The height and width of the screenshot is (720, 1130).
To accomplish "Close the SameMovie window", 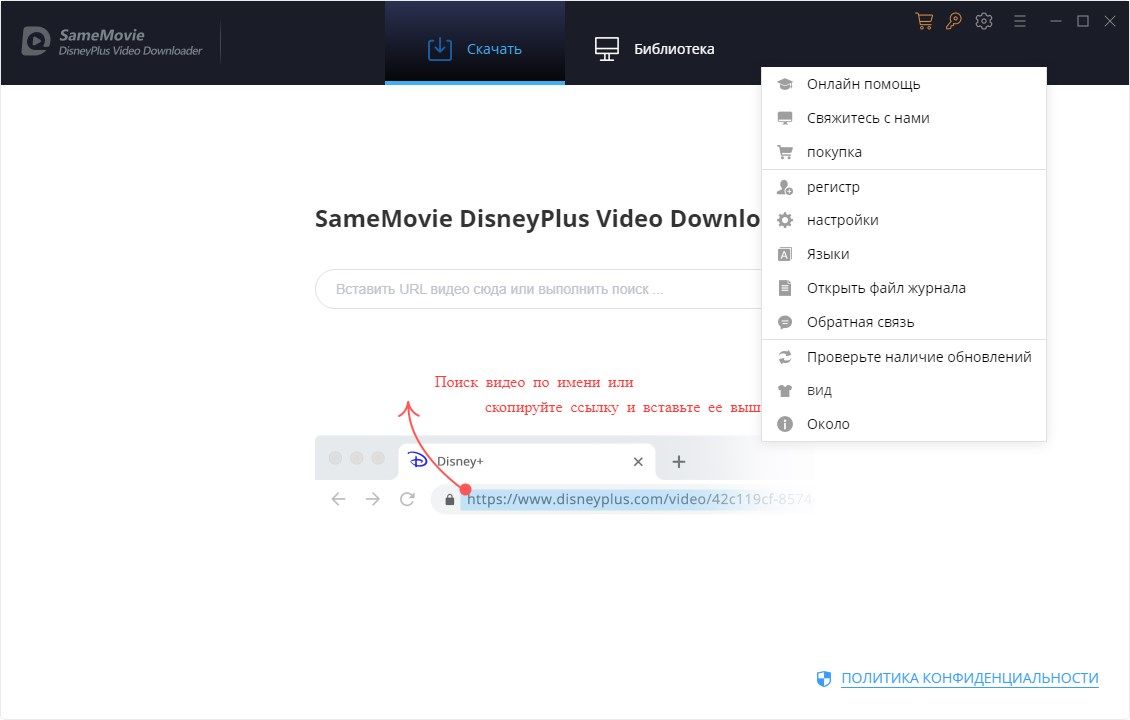I will [x=1110, y=22].
